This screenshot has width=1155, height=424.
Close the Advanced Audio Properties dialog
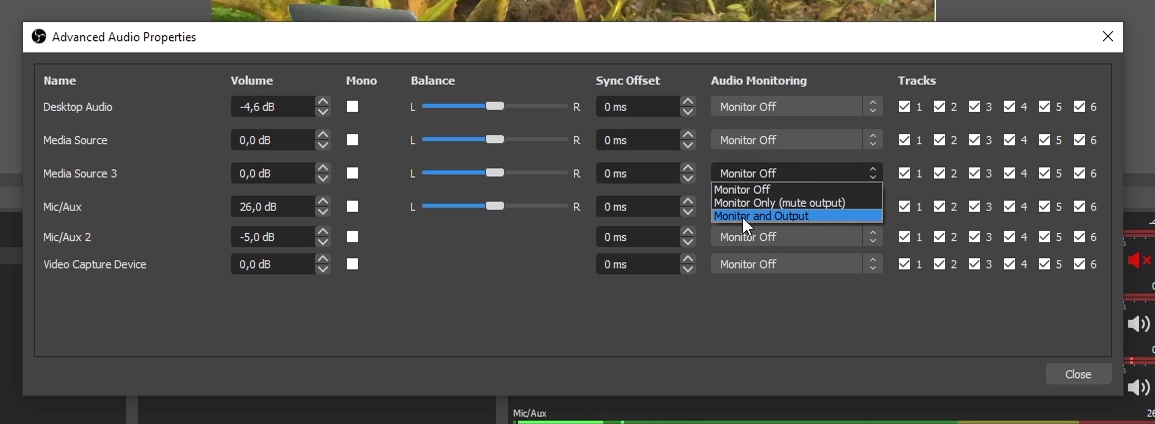click(x=1107, y=37)
